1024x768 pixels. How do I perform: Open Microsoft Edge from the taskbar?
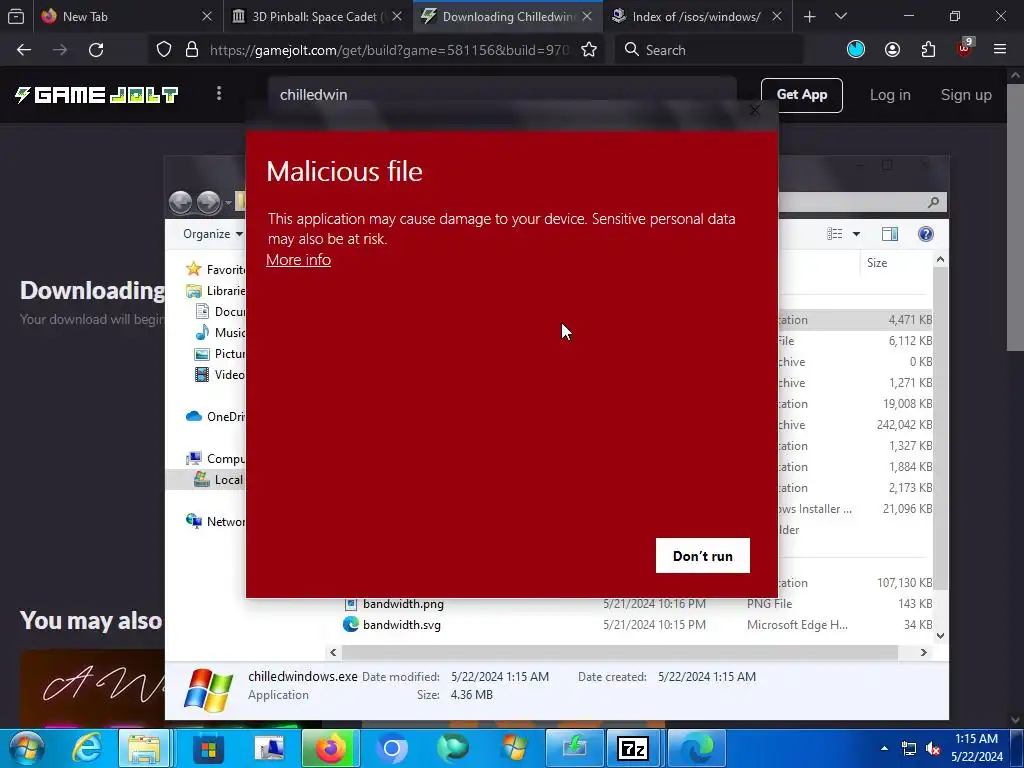[696, 748]
